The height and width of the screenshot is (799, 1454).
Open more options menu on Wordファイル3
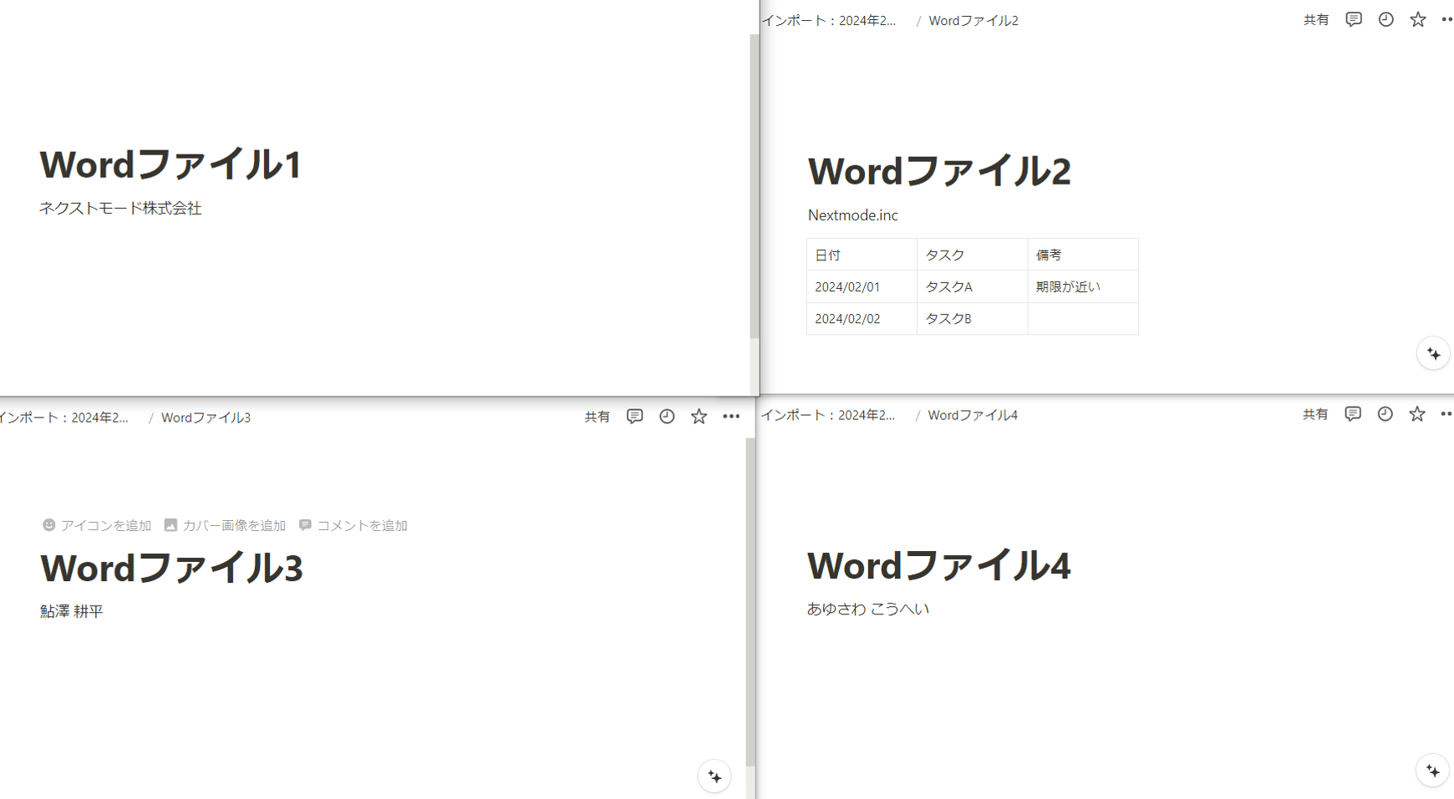point(731,416)
